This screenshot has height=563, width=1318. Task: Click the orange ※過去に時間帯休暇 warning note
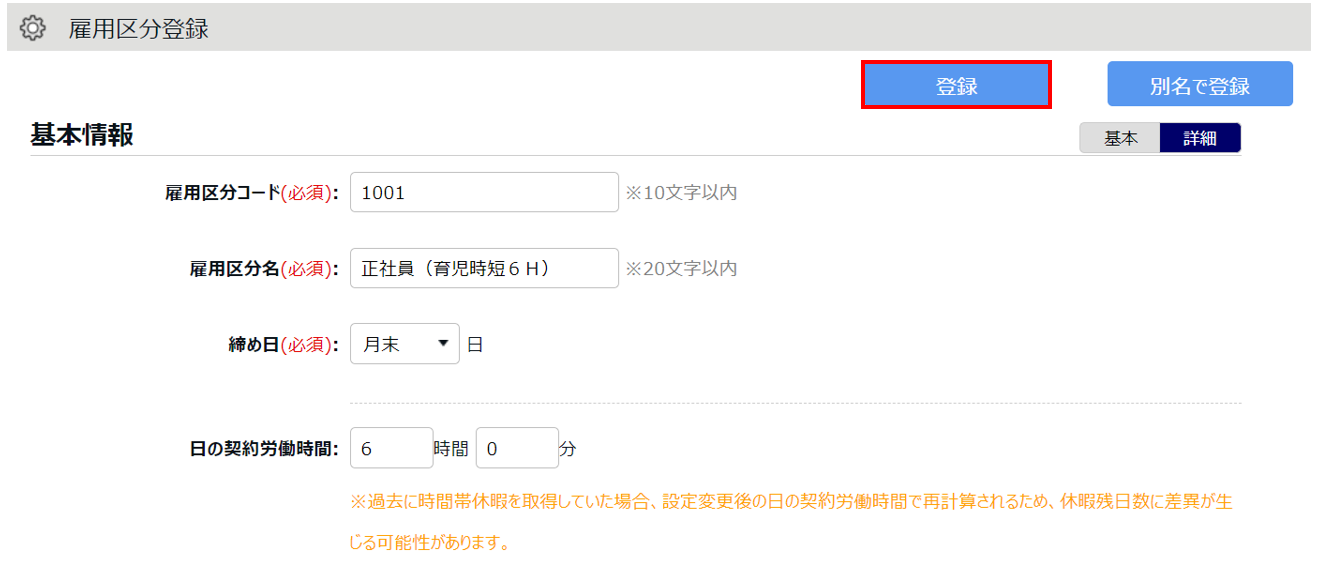(791, 522)
